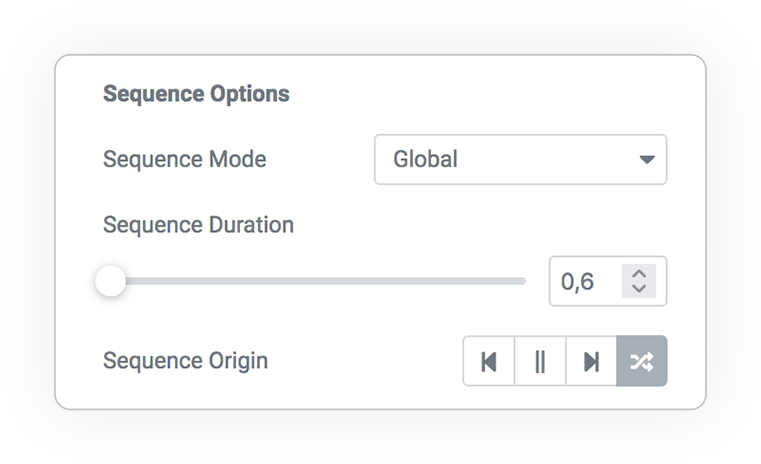Click the Sequence Mode label
This screenshot has height=464, width=761.
[184, 160]
